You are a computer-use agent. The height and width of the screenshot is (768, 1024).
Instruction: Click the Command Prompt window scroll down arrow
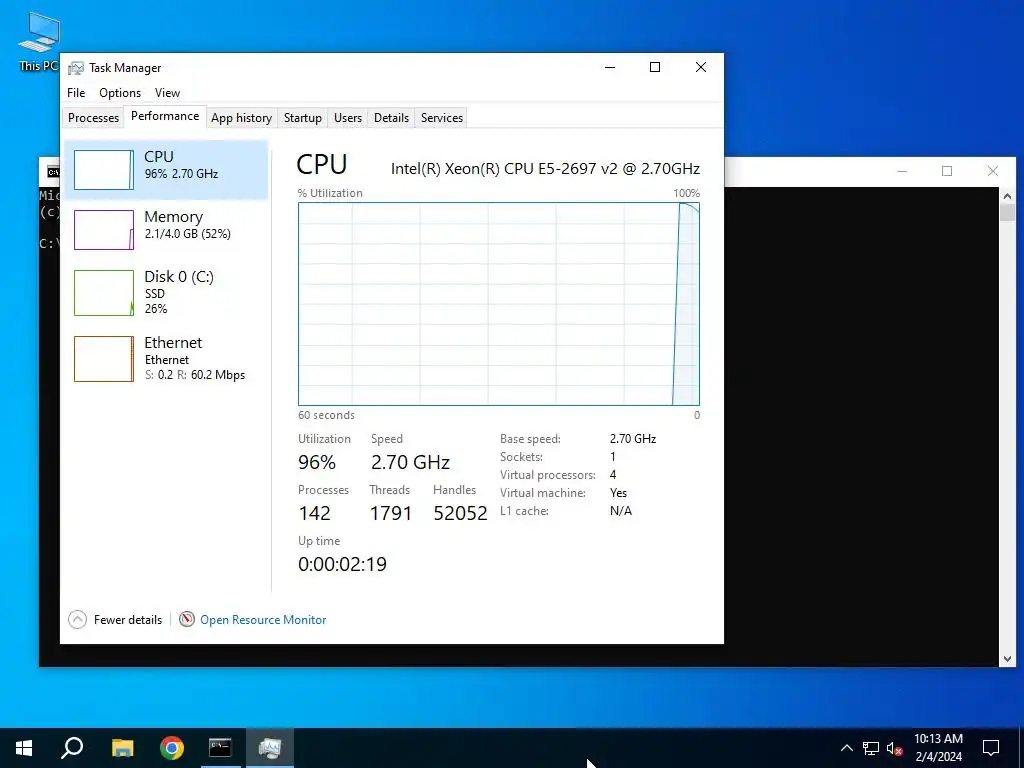(x=1007, y=659)
